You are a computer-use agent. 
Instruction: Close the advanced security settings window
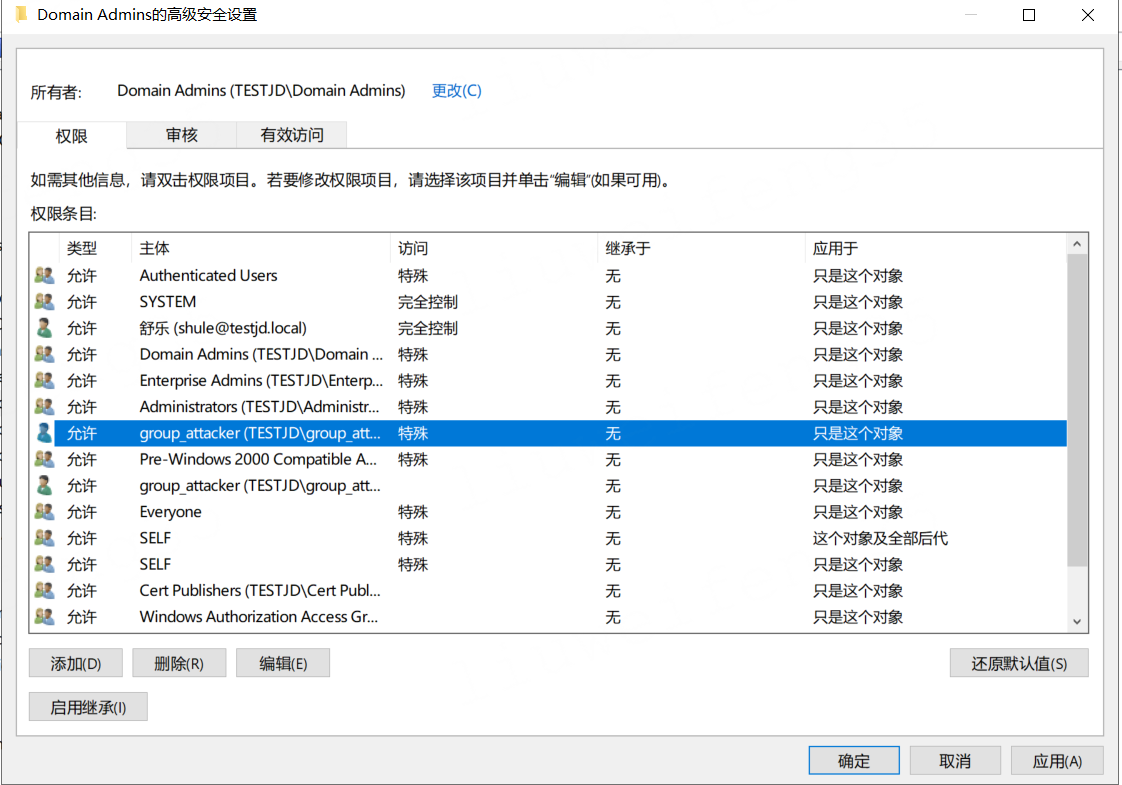click(x=1088, y=15)
